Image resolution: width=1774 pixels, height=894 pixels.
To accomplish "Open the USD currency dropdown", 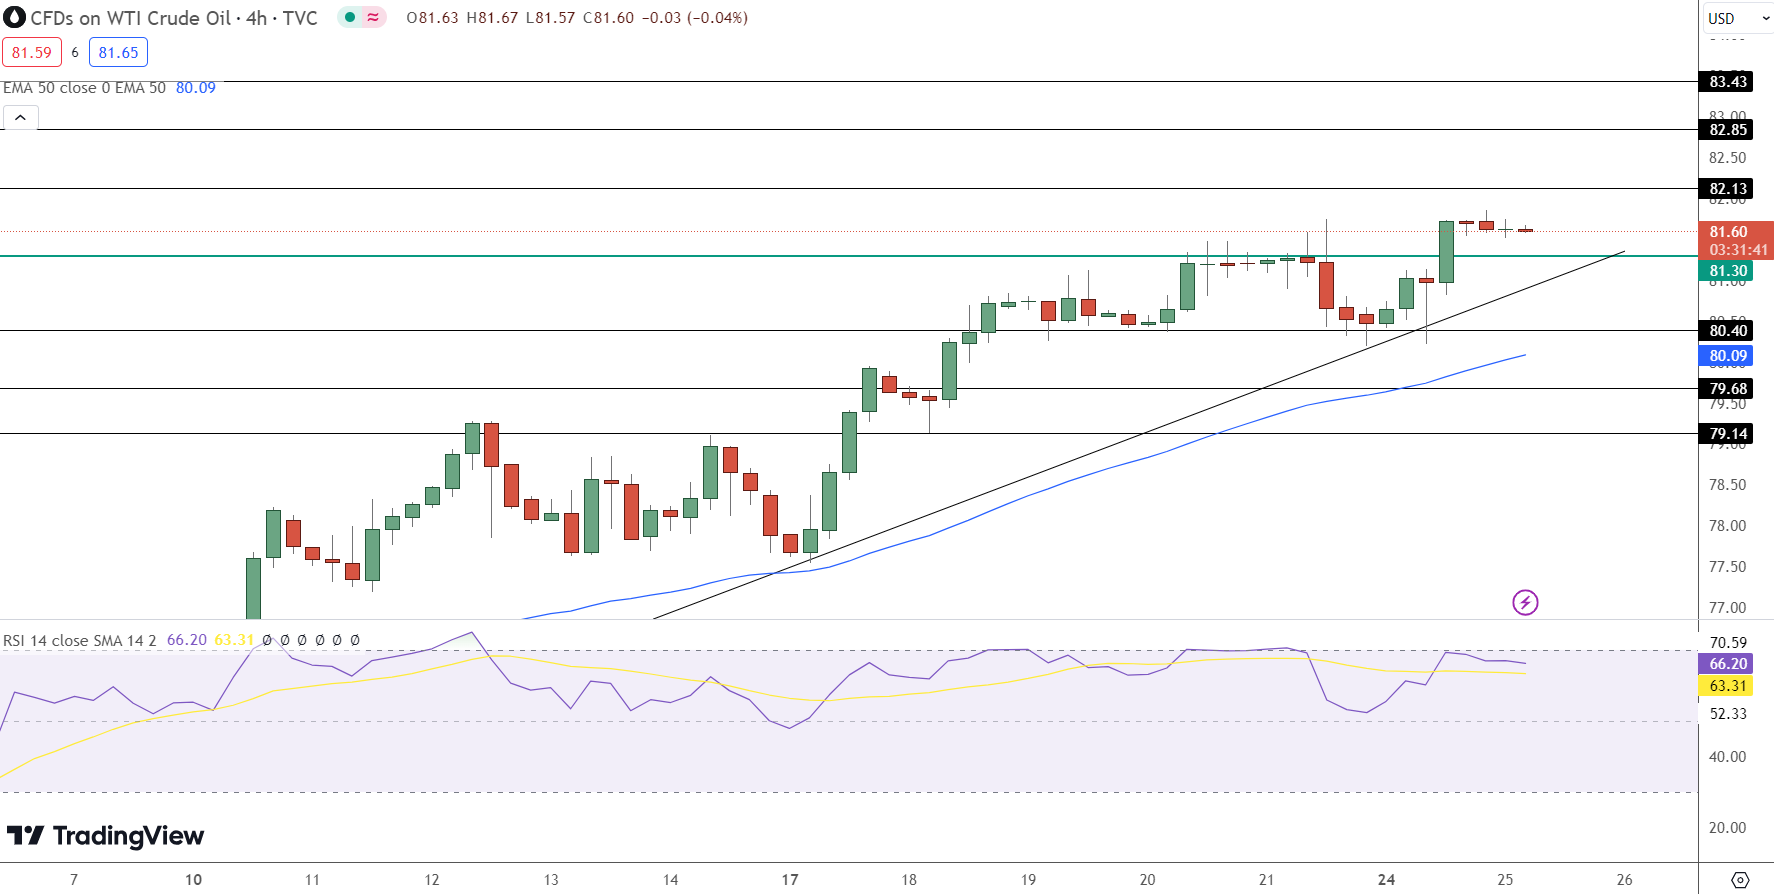I will pos(1737,18).
